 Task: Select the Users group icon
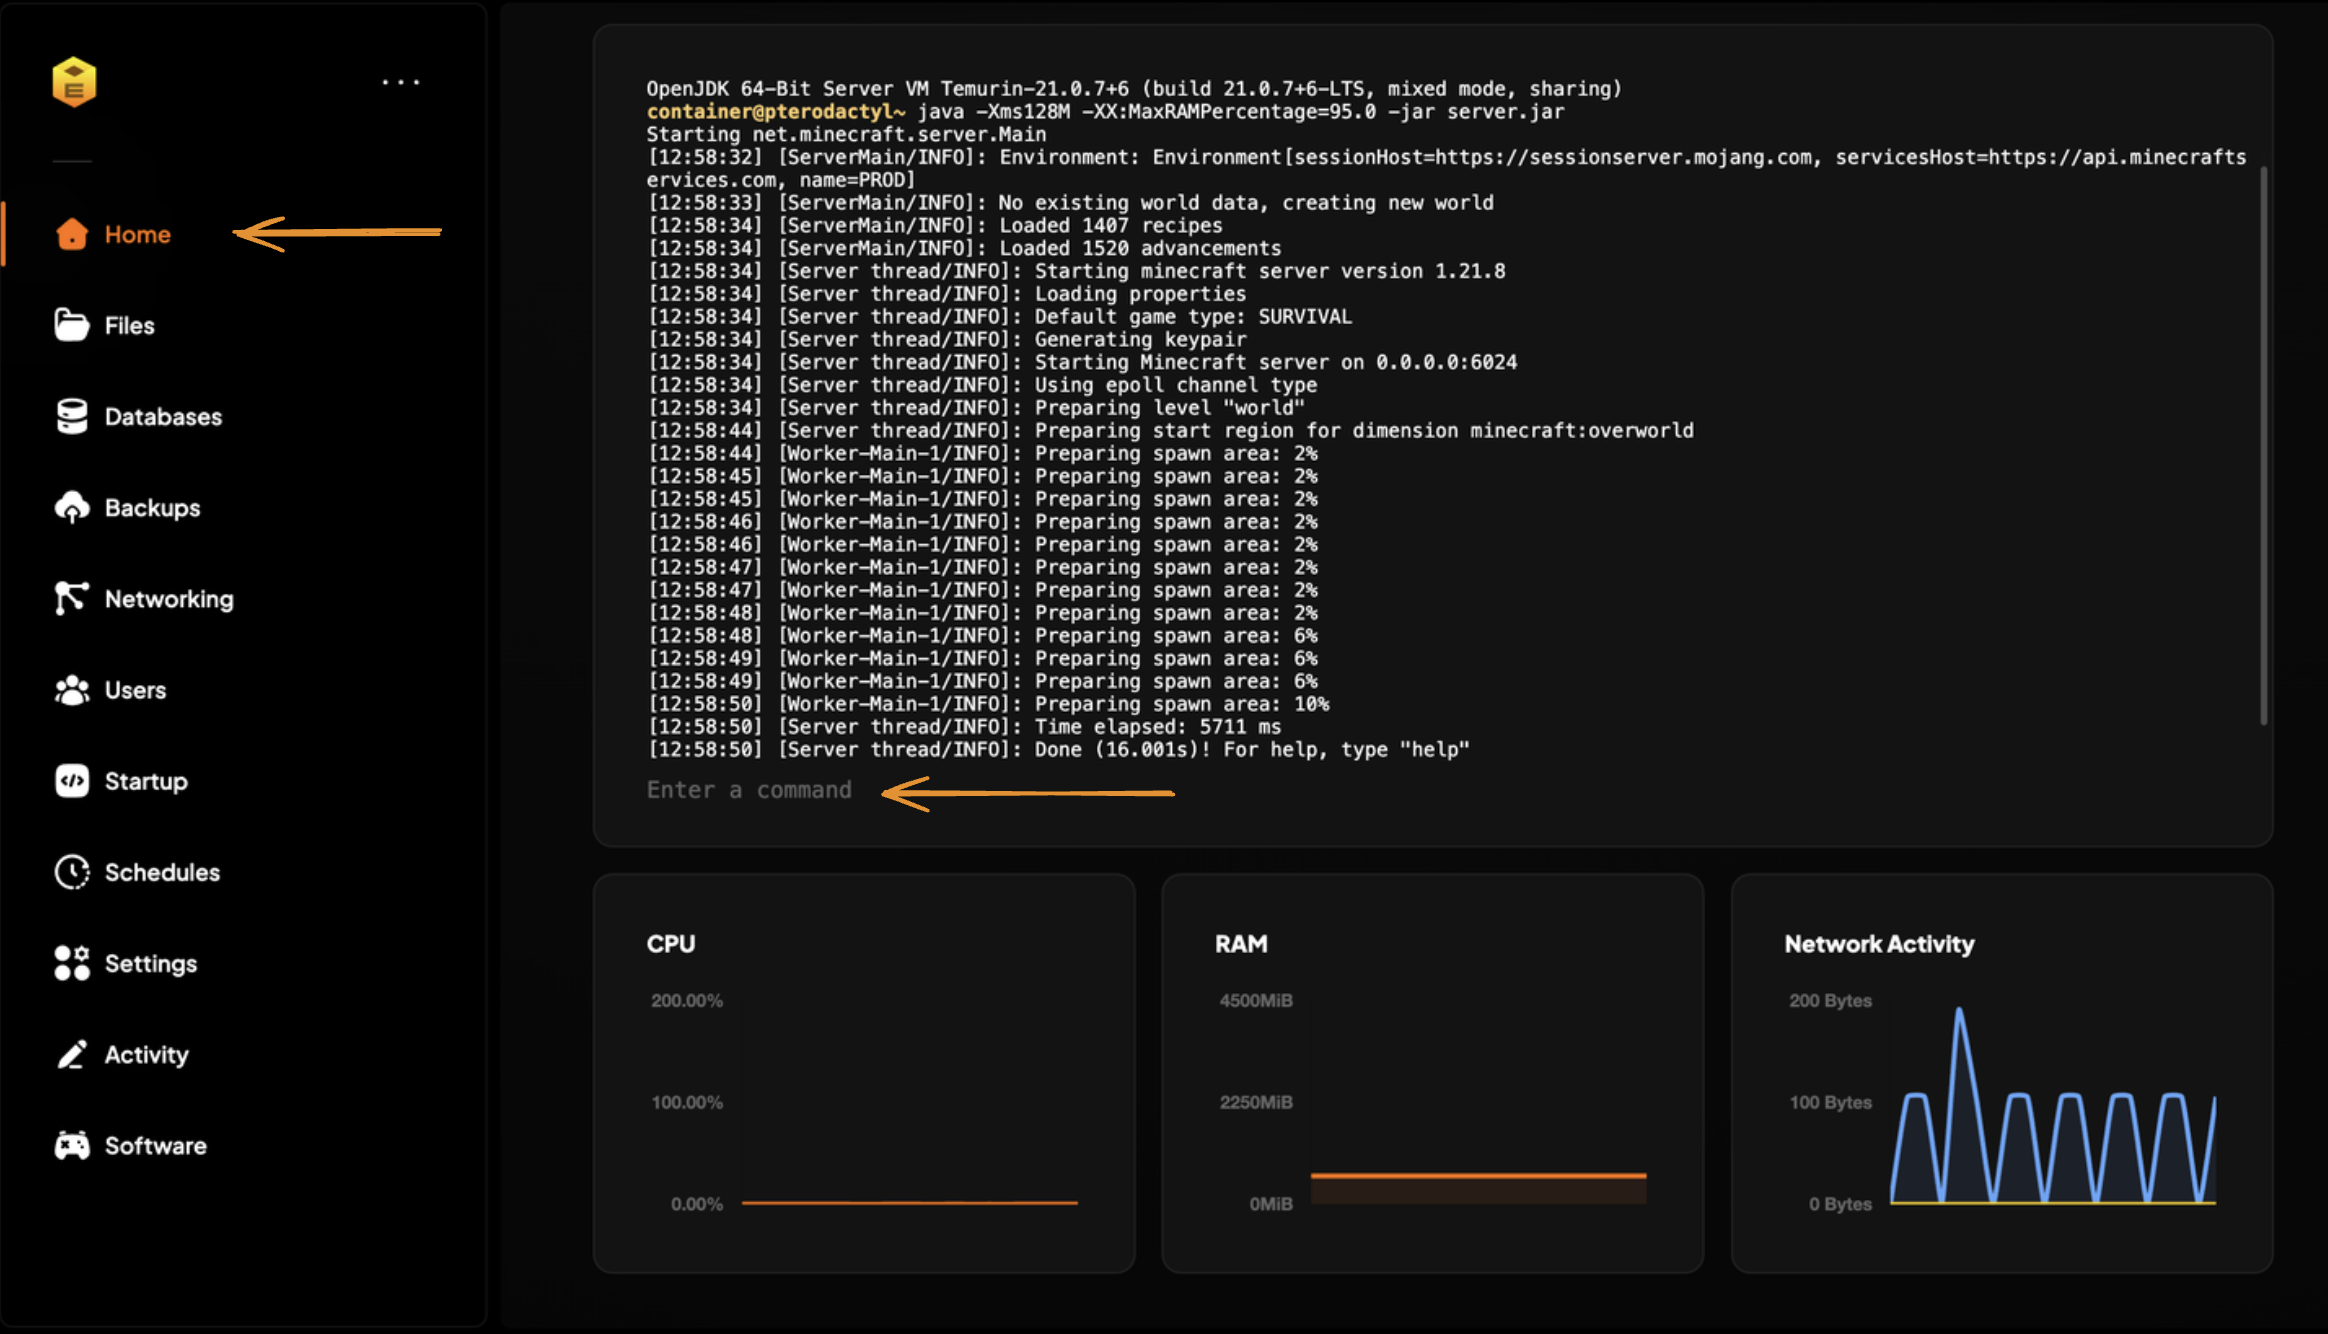coord(72,690)
